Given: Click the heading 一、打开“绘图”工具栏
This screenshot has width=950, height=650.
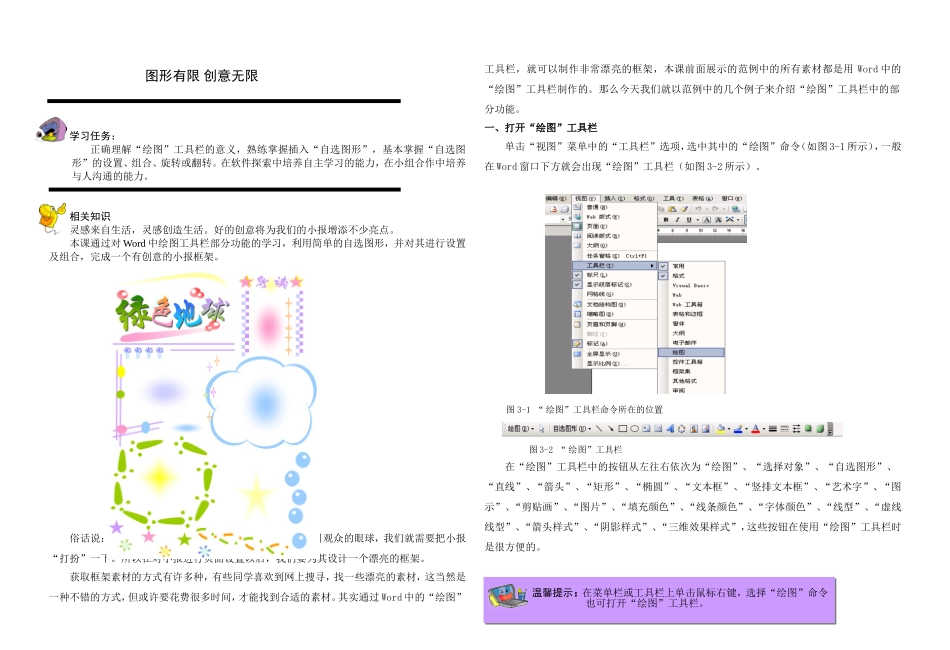Looking at the screenshot, I should point(540,127).
